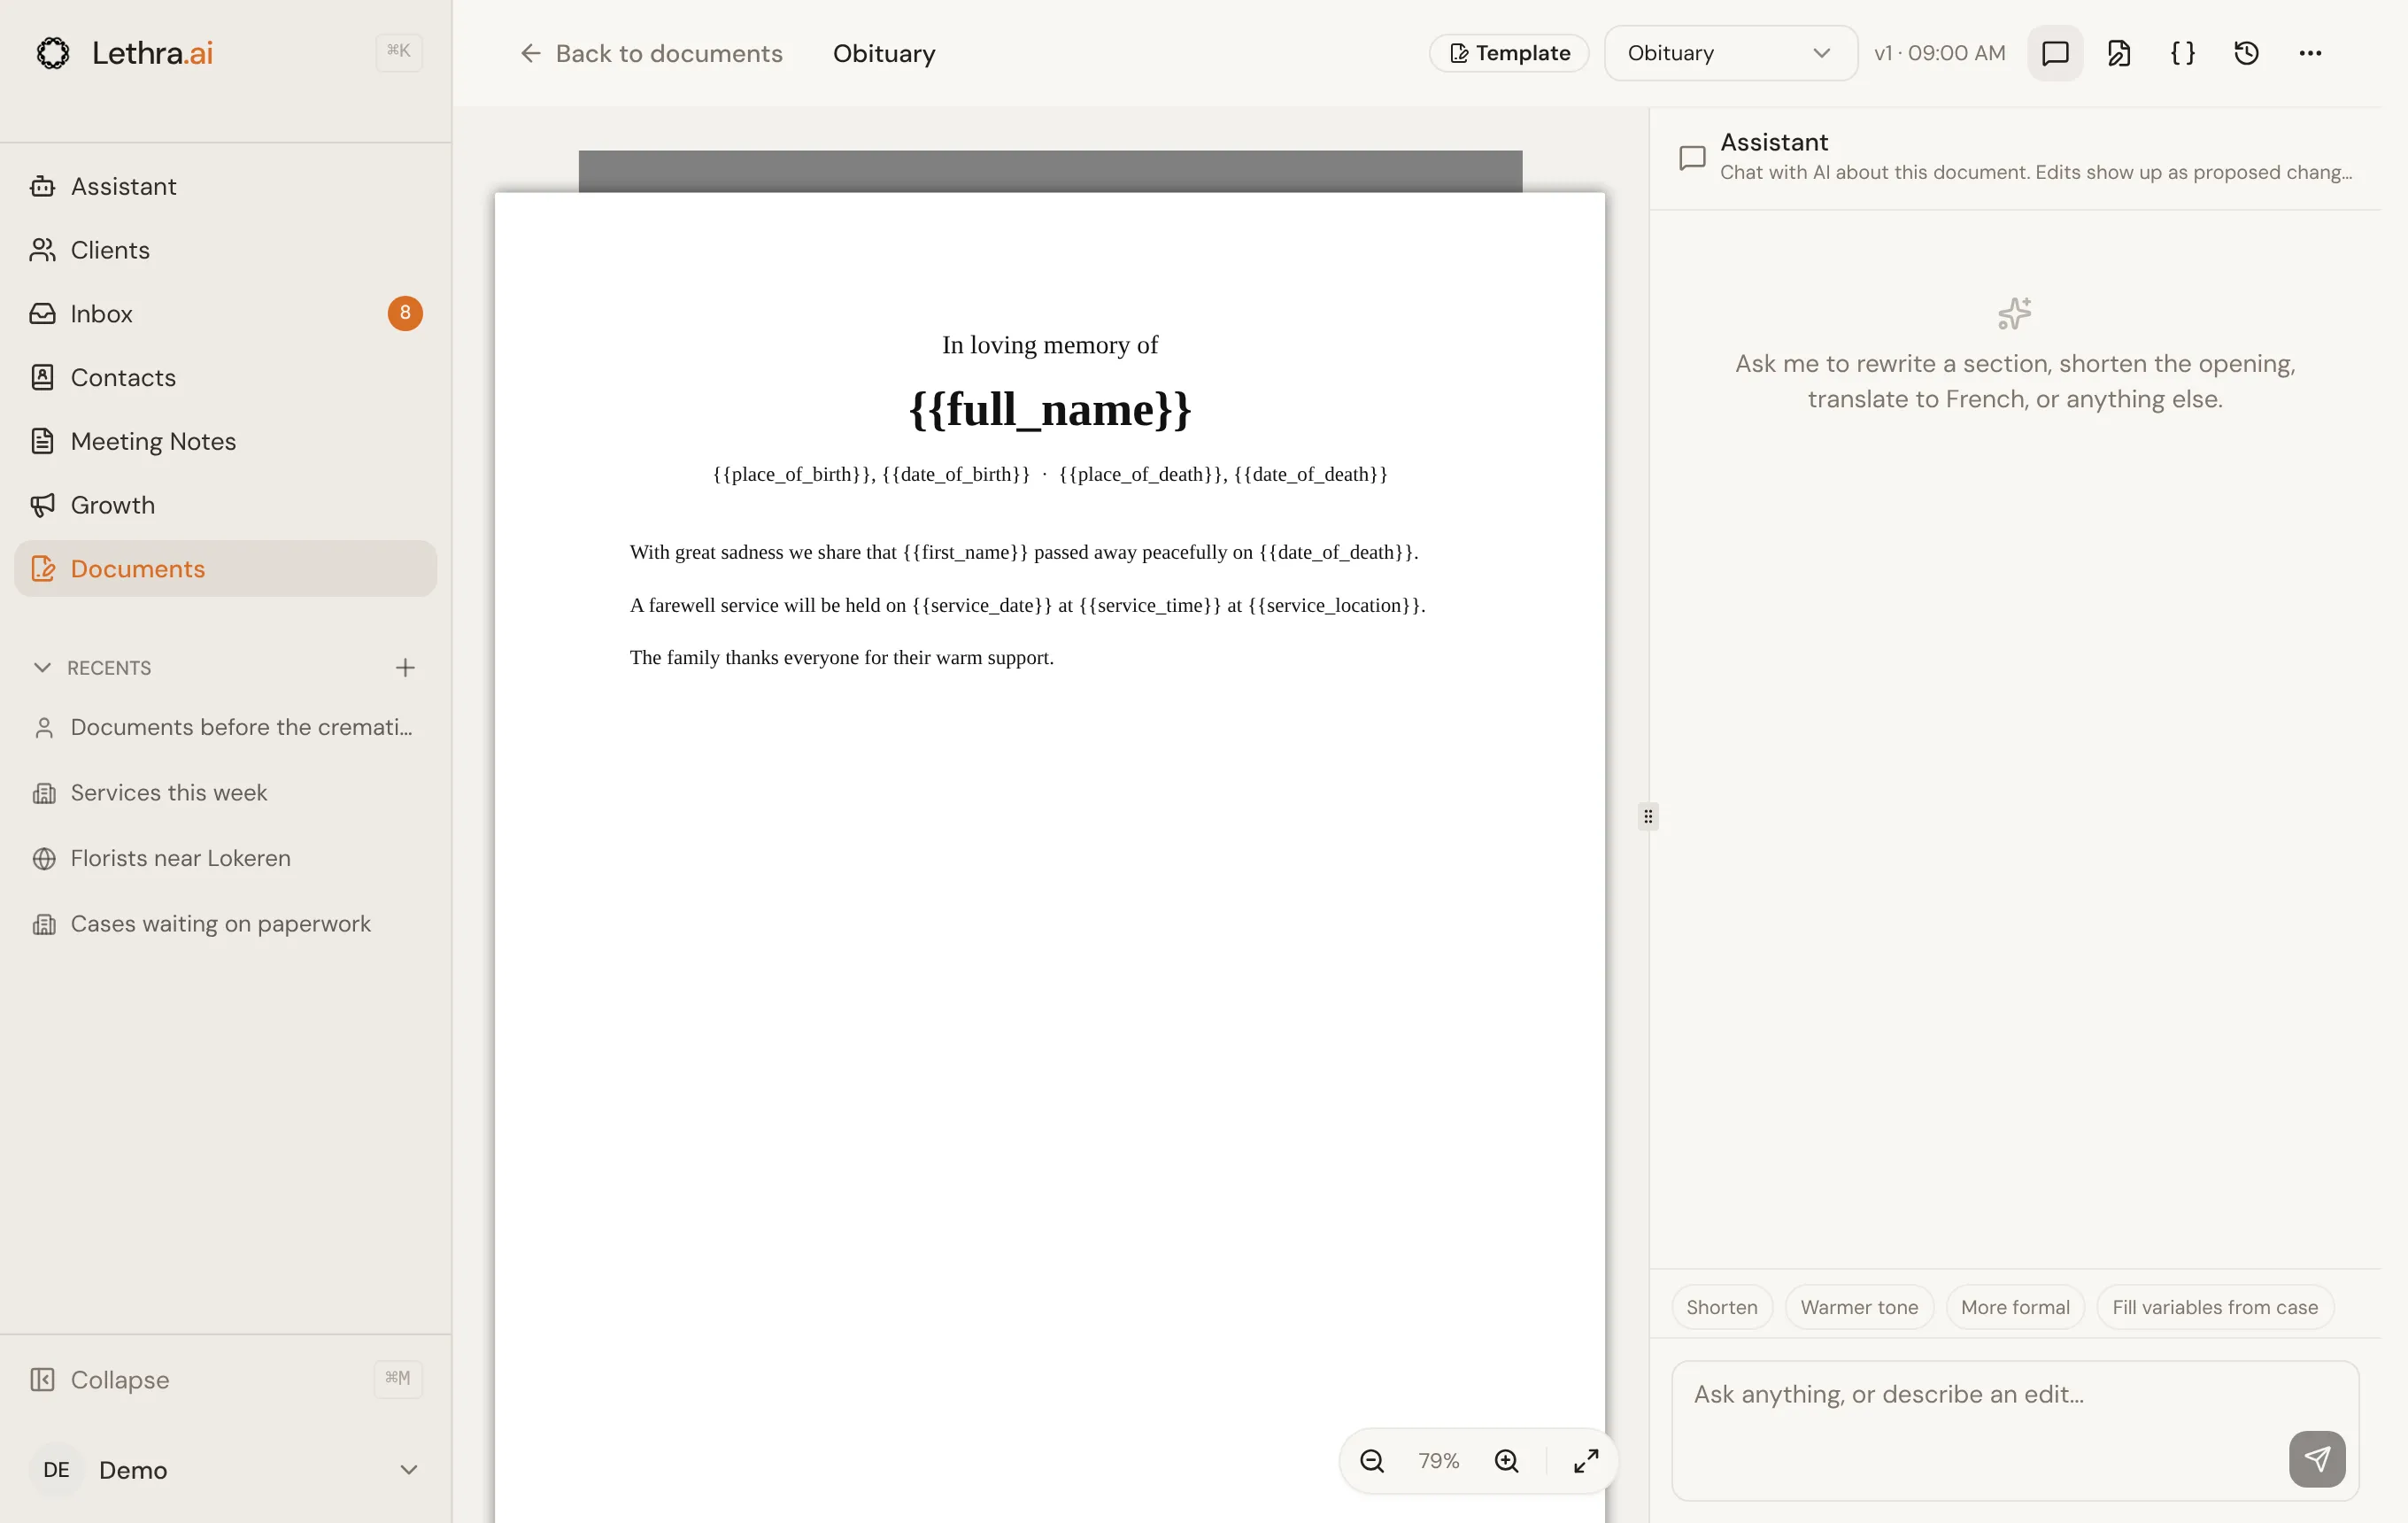Expand document to fullscreen view
The image size is (2408, 1523).
[1586, 1461]
